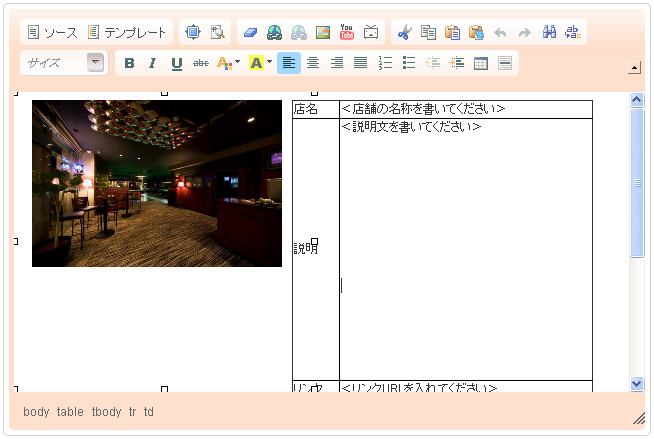Image resolution: width=654 pixels, height=439 pixels.
Task: Select the 'tbody' element in path bar
Action: pyautogui.click(x=106, y=412)
